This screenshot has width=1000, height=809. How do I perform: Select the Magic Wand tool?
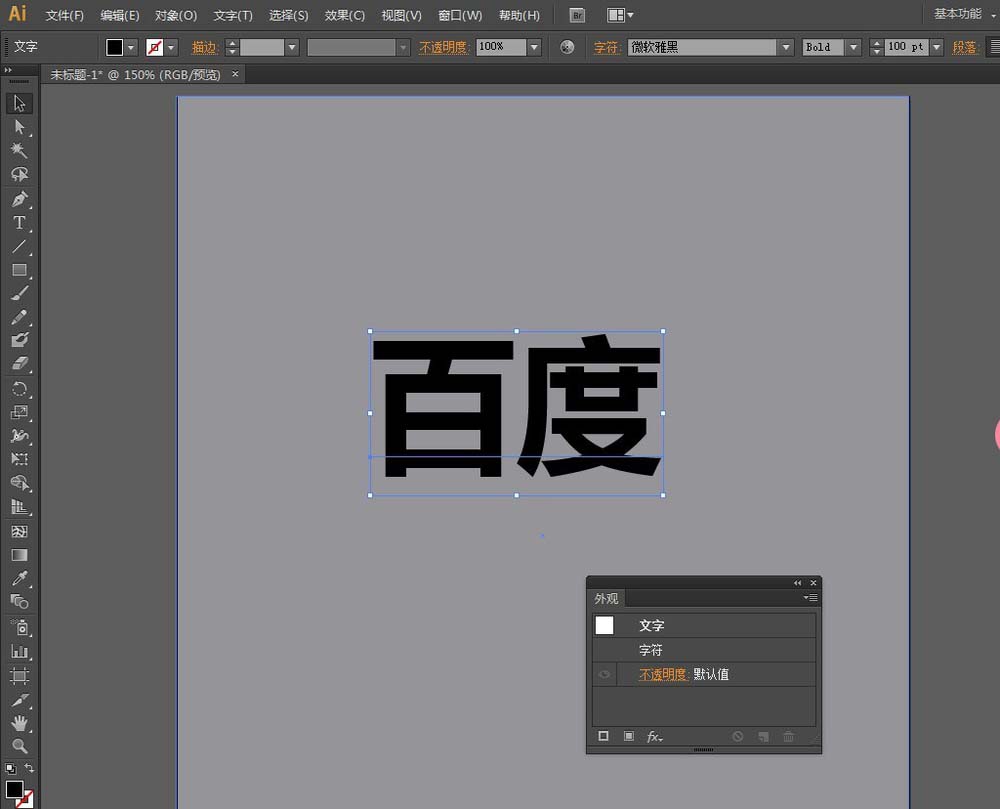(19, 150)
